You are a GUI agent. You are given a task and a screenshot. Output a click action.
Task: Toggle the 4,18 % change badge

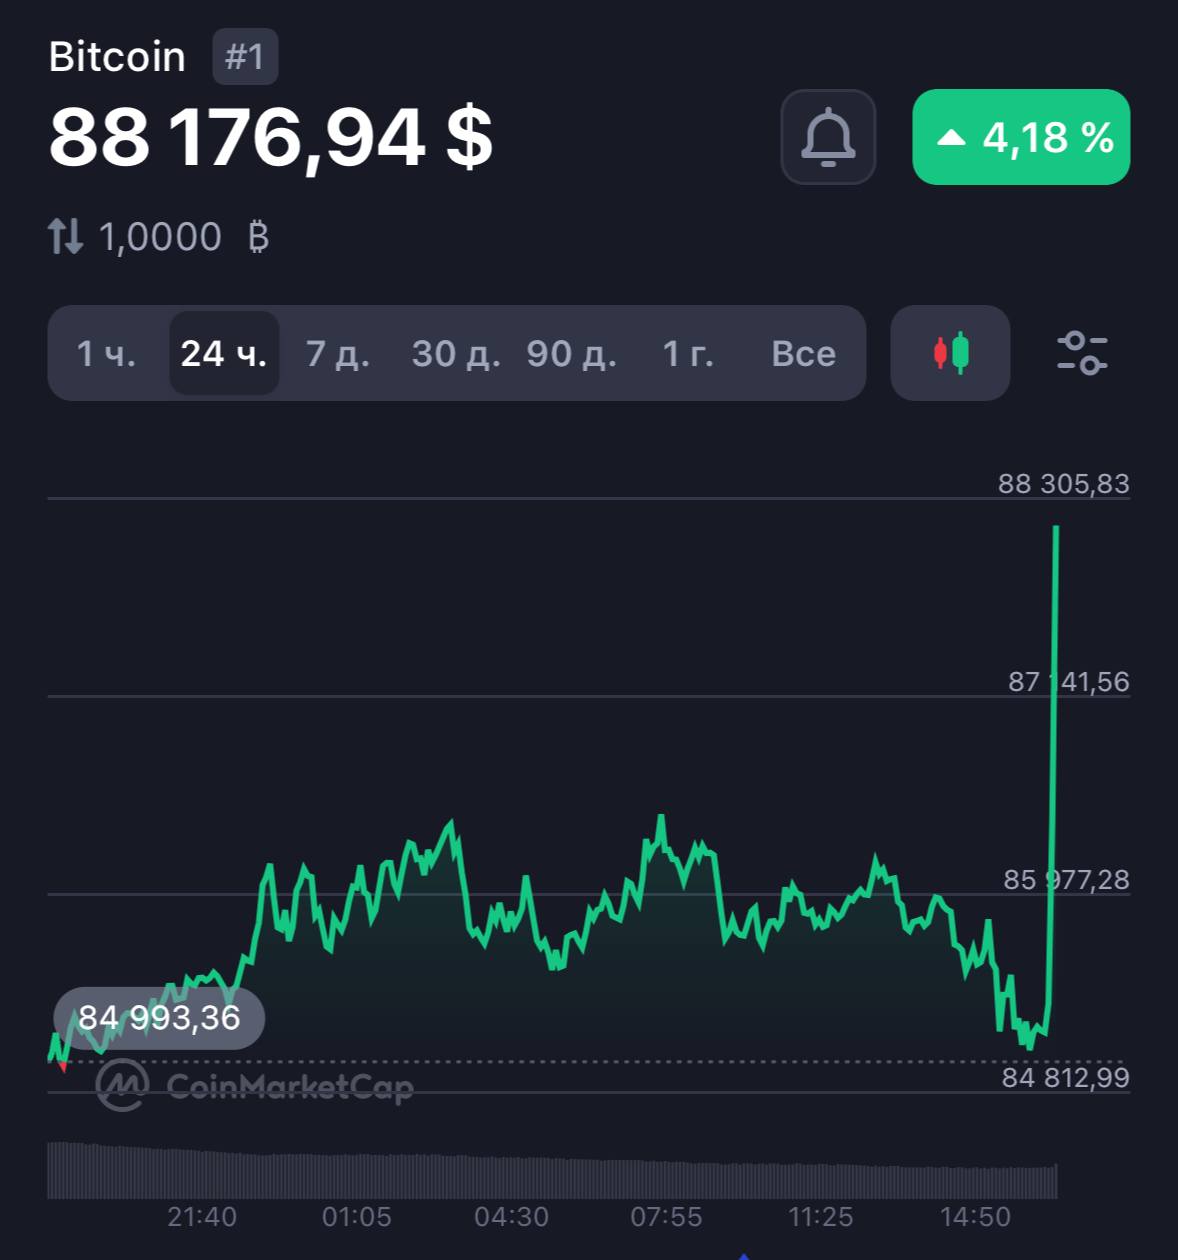1021,137
